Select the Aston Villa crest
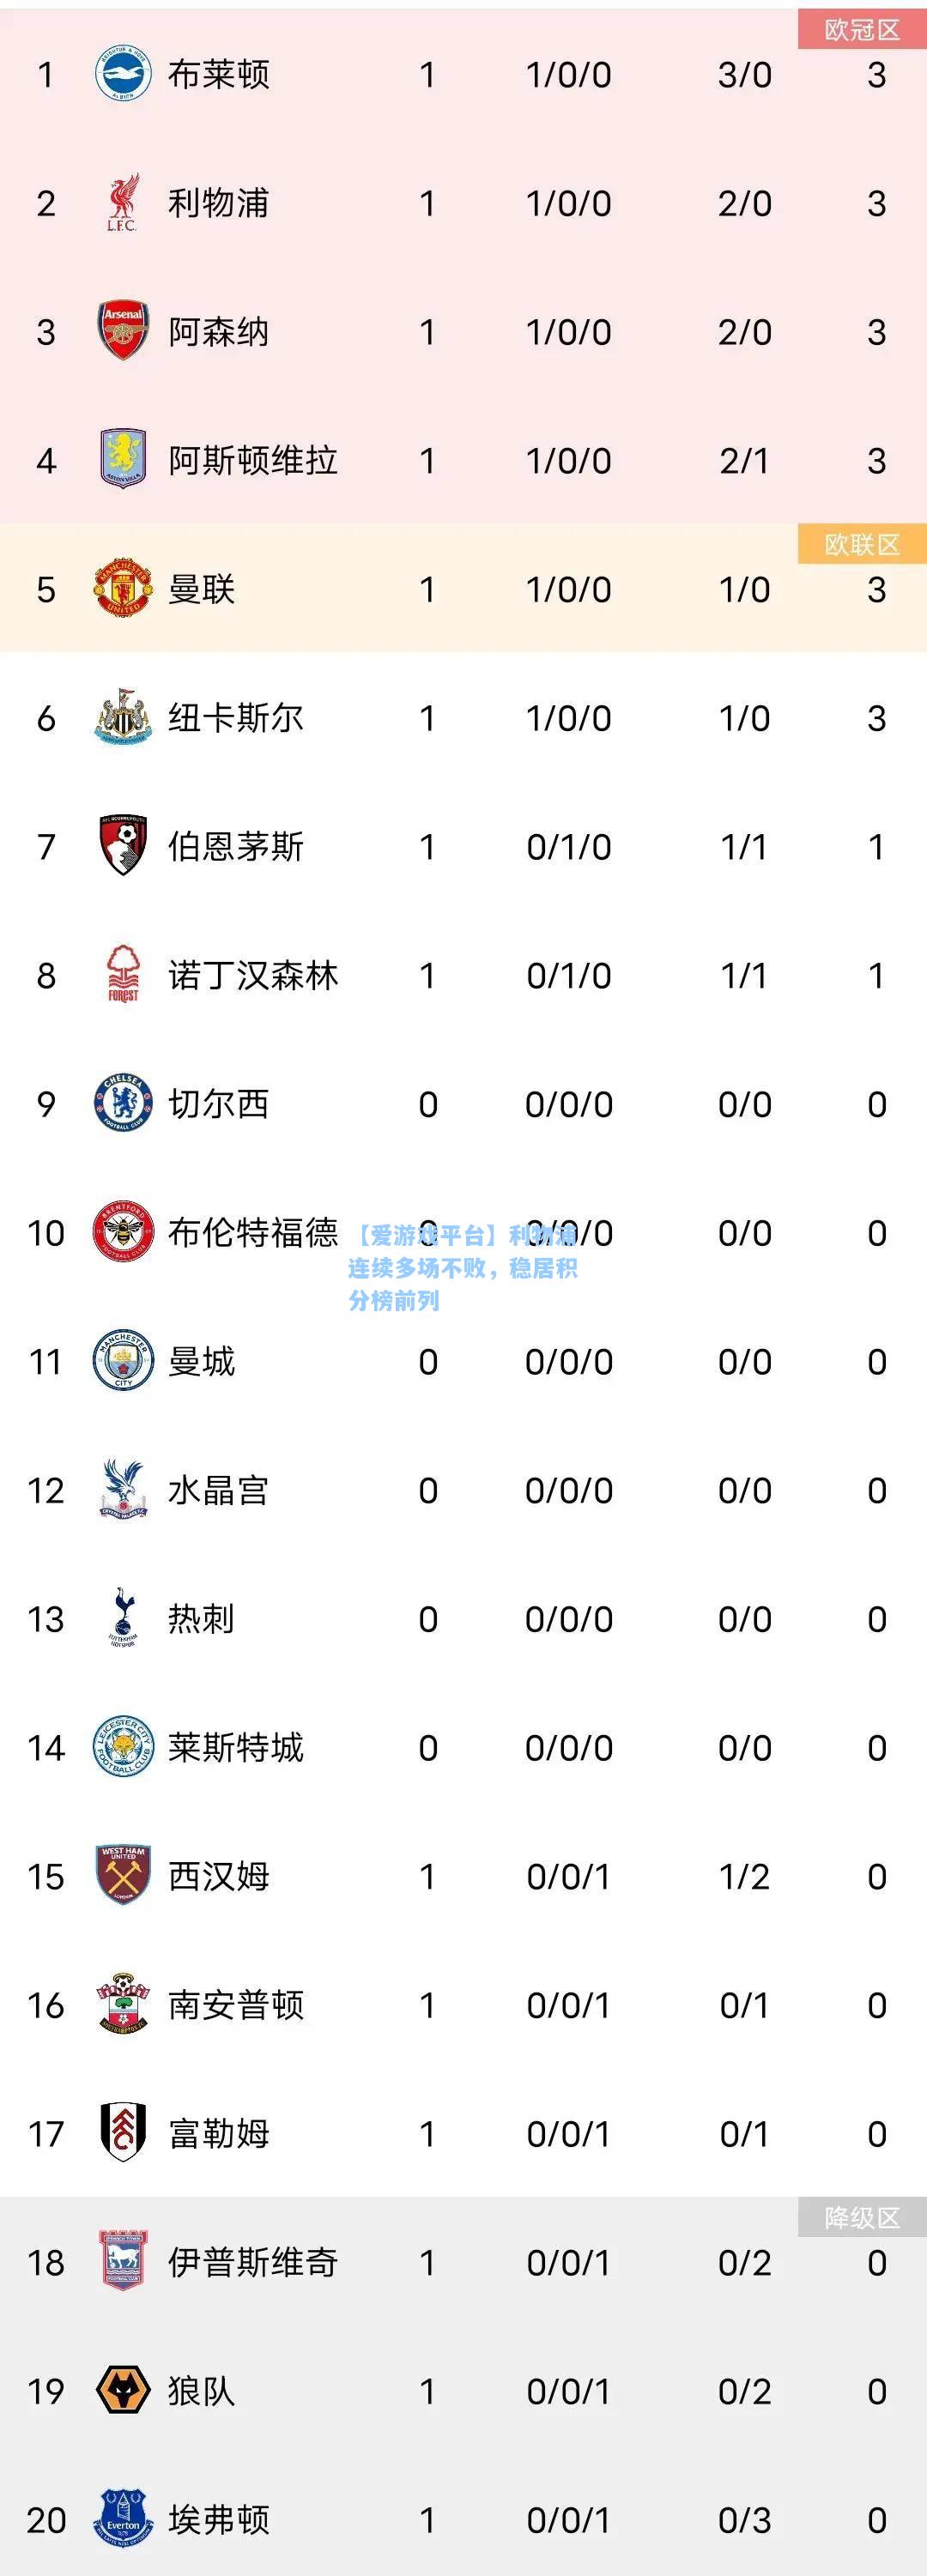The width and height of the screenshot is (927, 2576). coord(123,460)
